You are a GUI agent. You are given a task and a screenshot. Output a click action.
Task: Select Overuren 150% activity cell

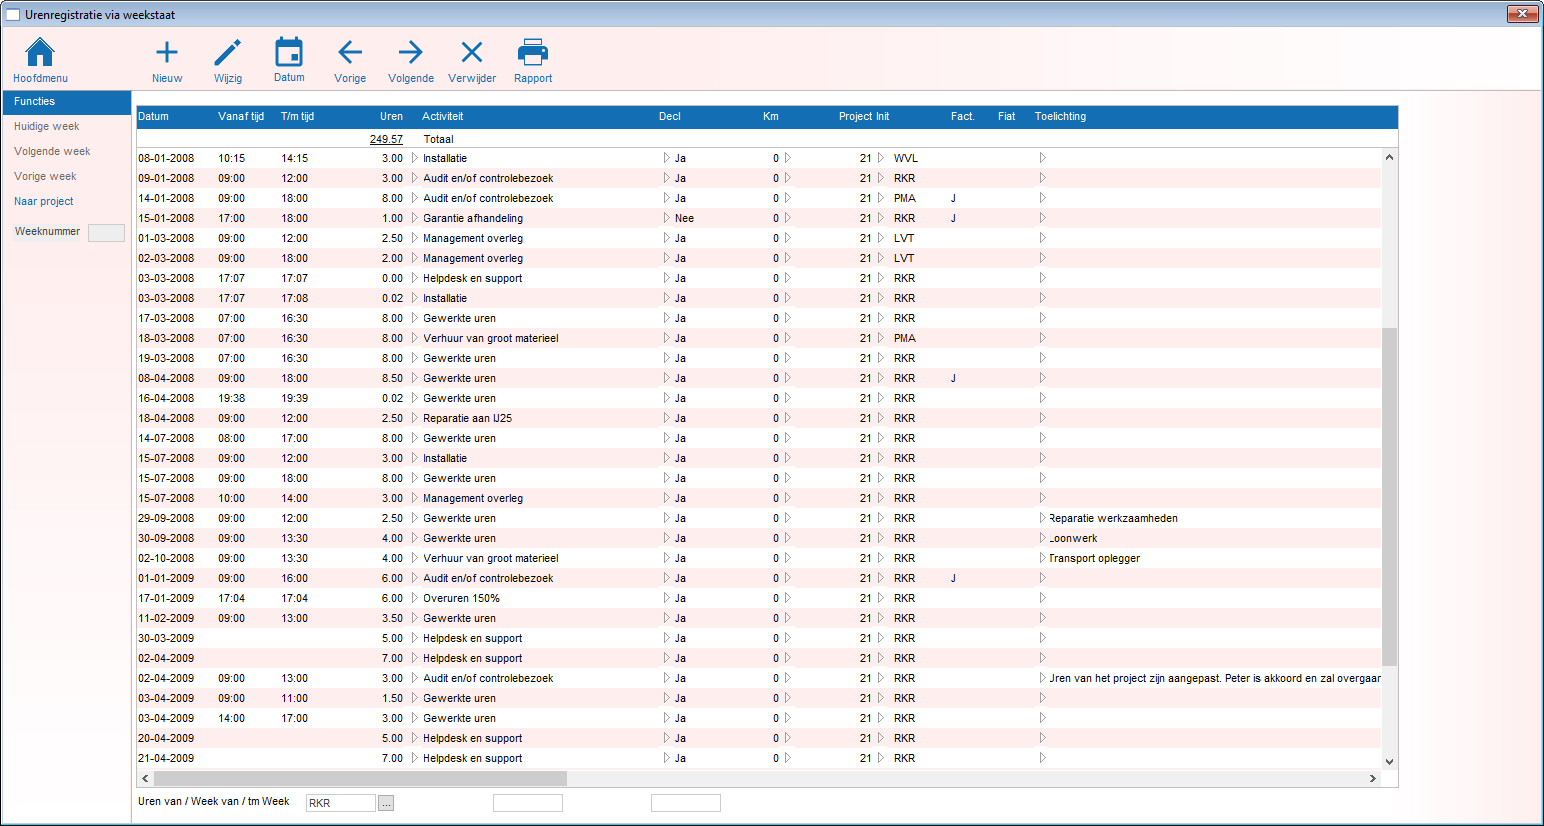pyautogui.click(x=461, y=598)
